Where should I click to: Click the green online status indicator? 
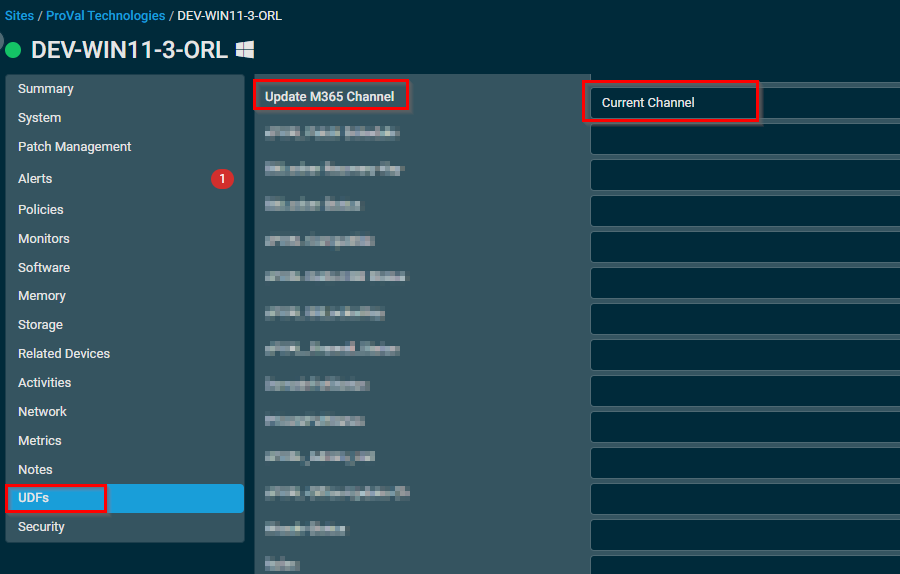pos(13,50)
